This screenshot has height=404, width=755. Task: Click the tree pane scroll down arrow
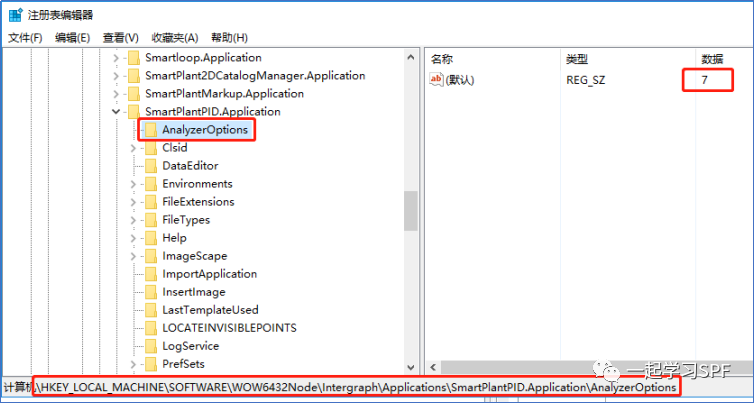click(x=411, y=367)
